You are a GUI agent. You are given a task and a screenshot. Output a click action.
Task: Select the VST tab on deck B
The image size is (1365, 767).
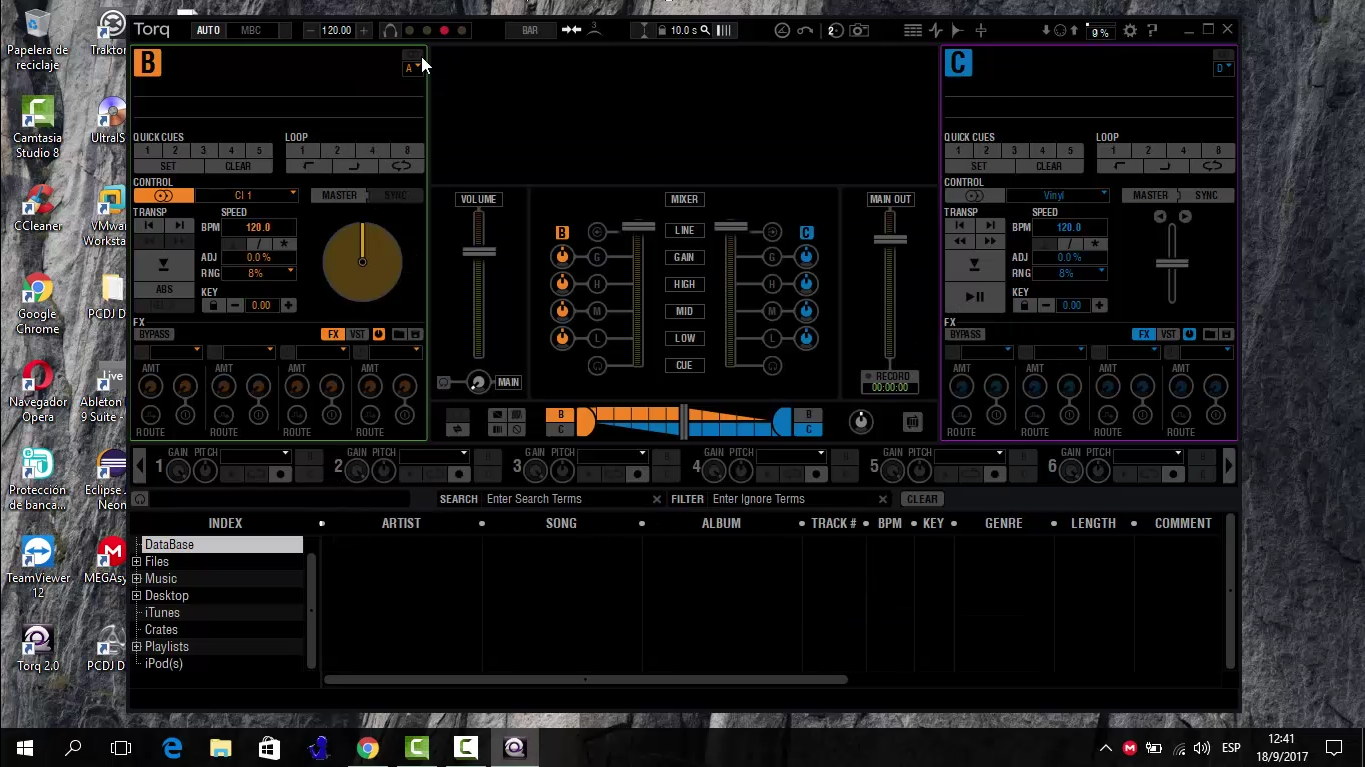point(357,334)
